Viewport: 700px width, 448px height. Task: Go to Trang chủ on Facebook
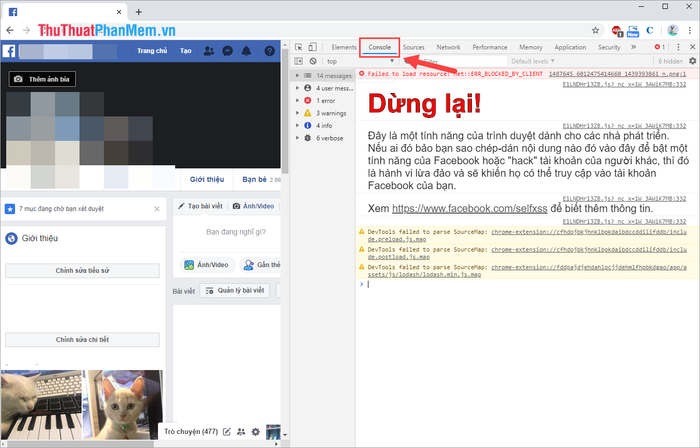point(152,51)
